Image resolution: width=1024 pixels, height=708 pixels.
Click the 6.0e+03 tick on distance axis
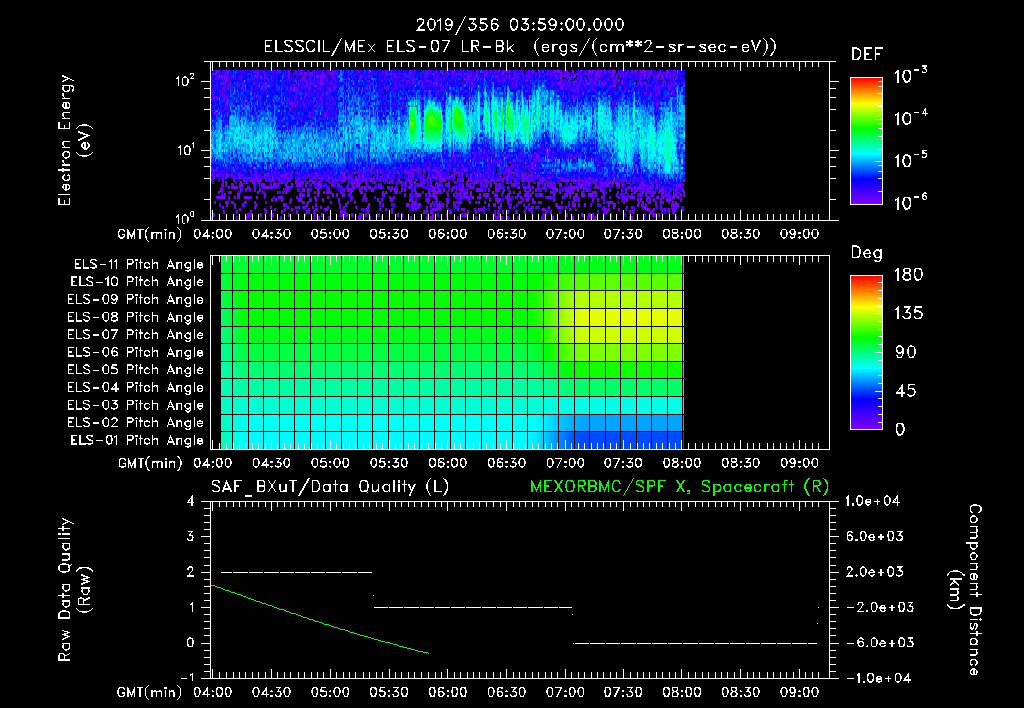[x=874, y=536]
